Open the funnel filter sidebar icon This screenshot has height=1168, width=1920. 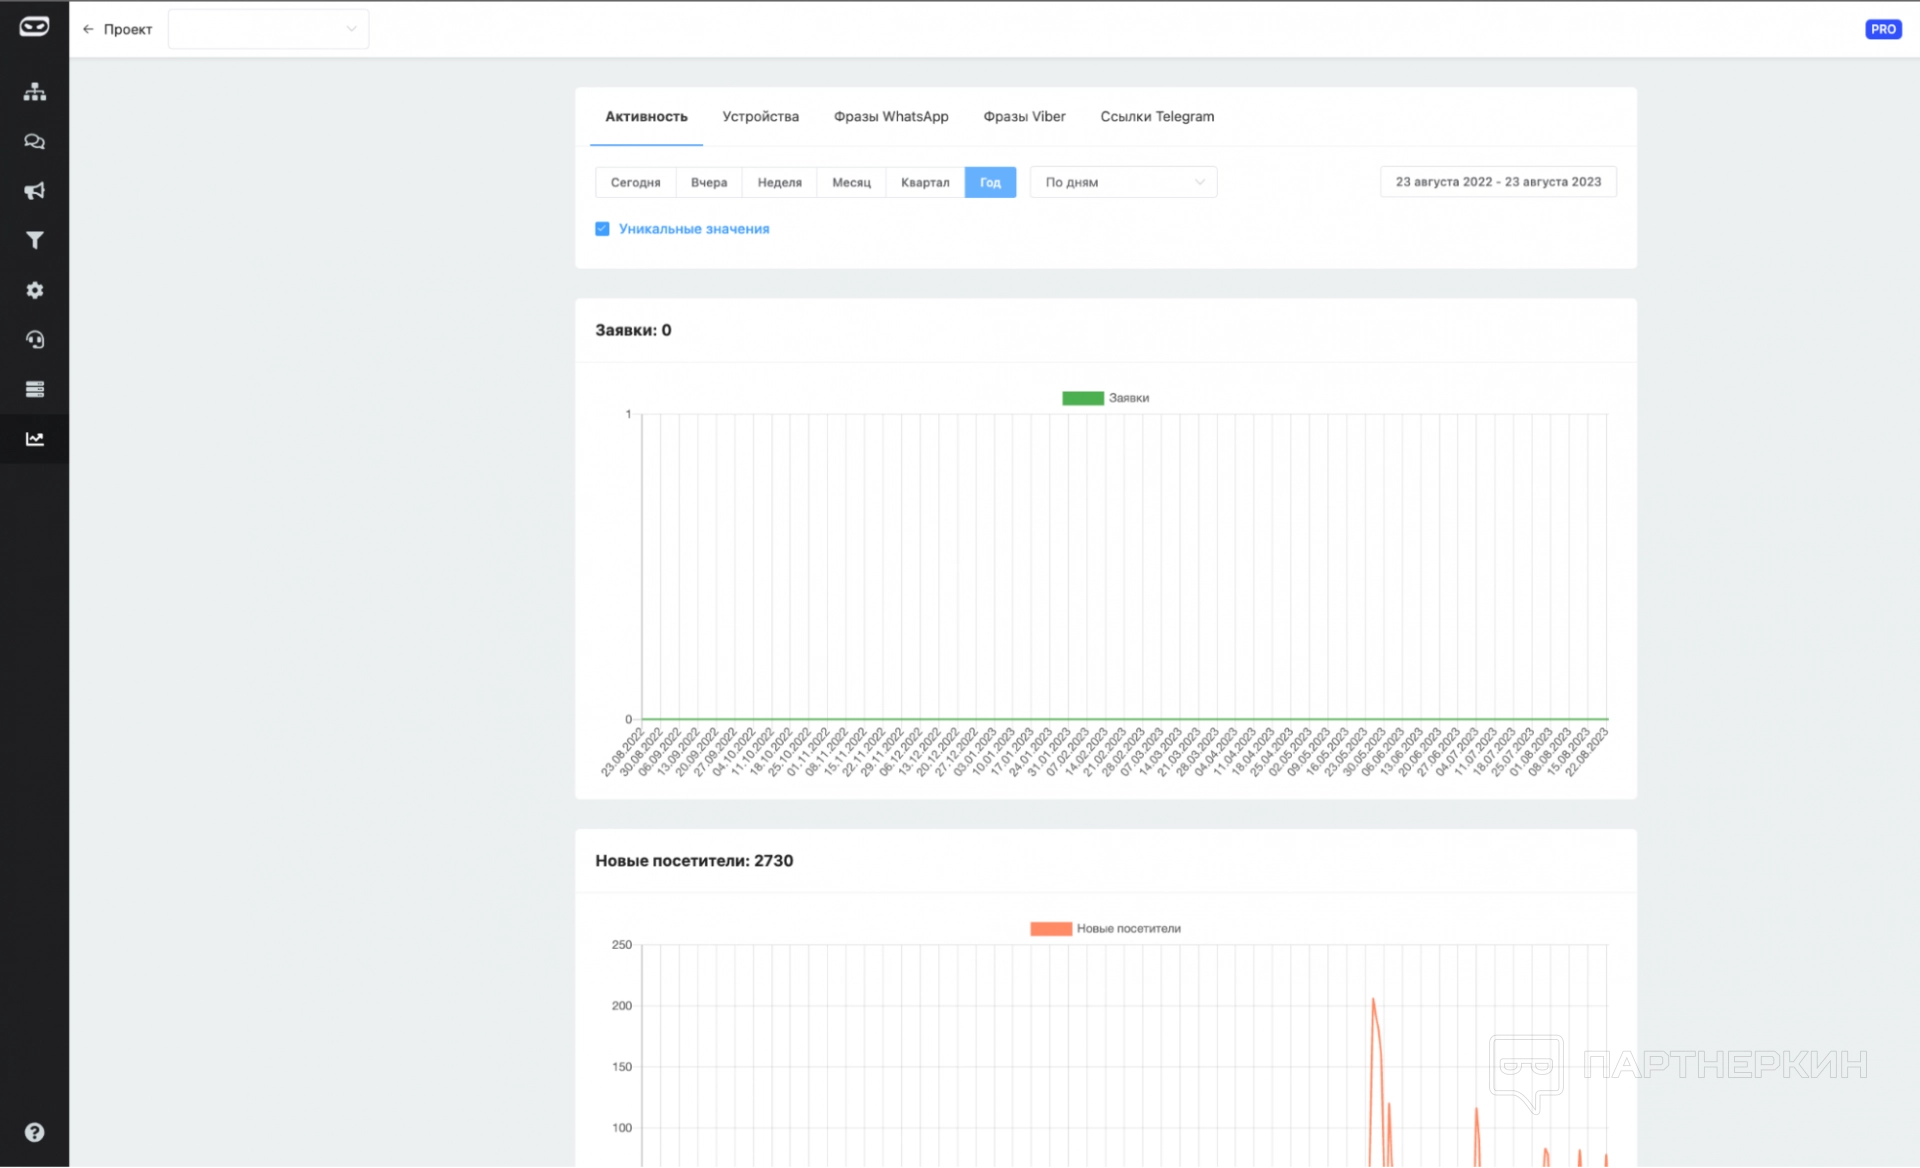(x=35, y=240)
